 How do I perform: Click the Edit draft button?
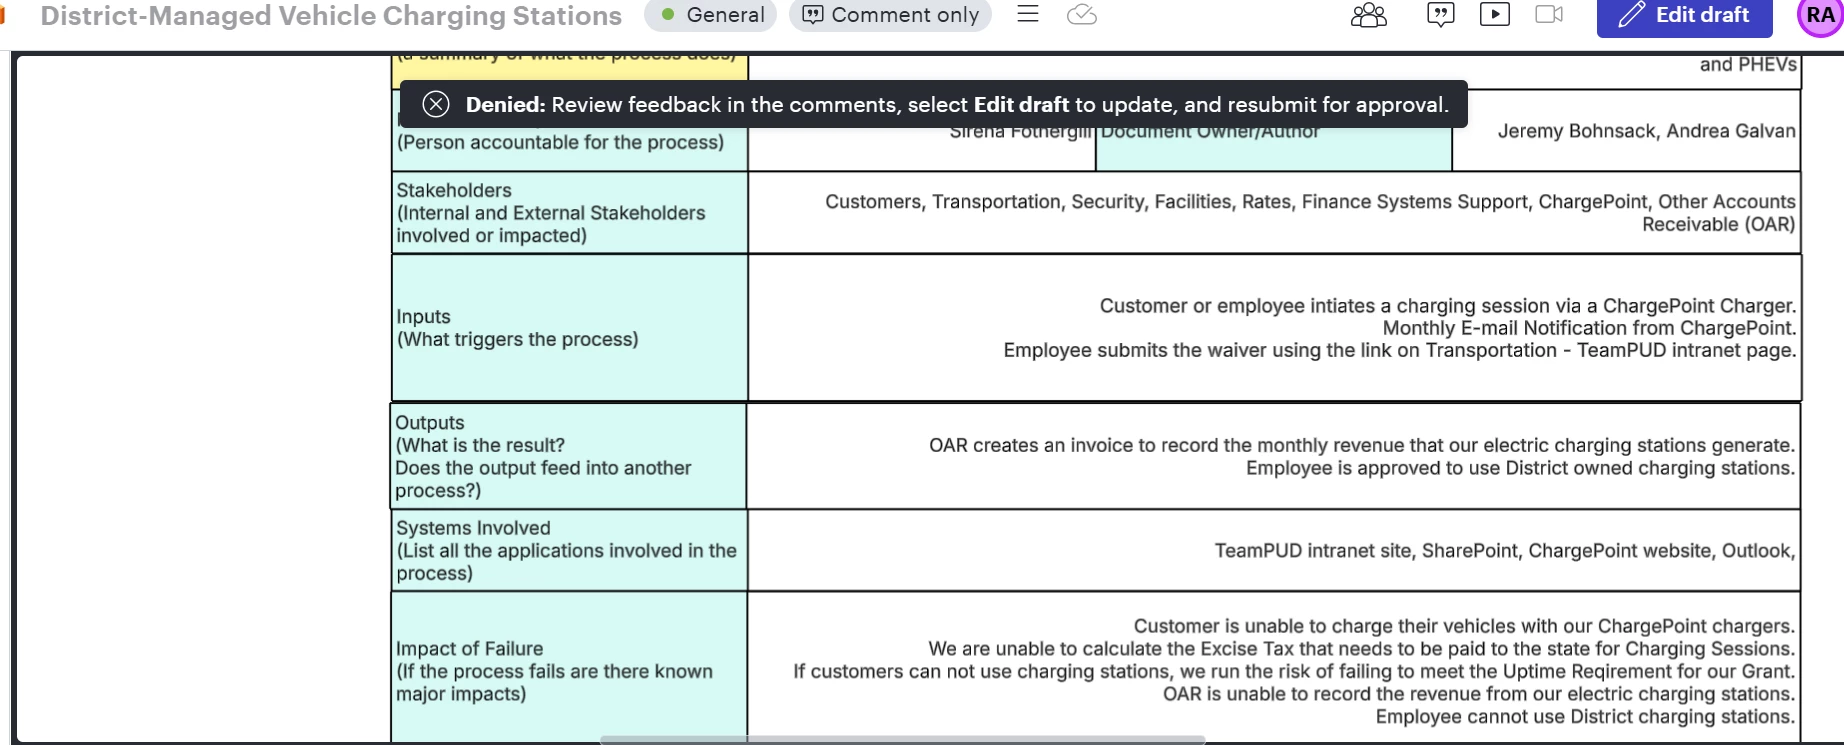1684,16
